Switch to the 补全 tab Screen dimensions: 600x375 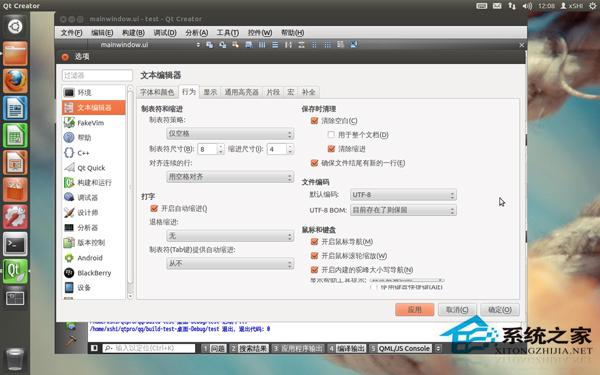309,92
